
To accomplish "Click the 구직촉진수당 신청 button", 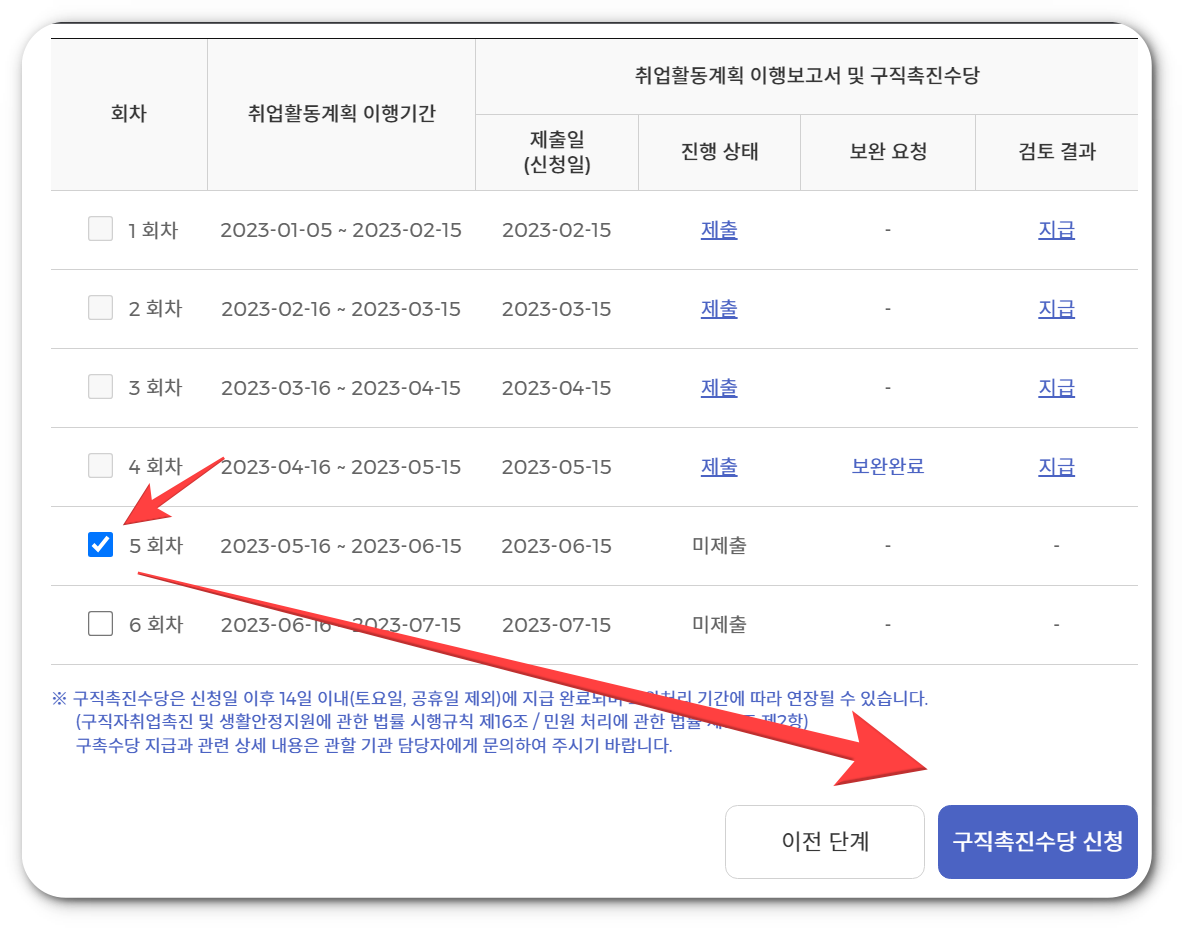I will 1037,841.
